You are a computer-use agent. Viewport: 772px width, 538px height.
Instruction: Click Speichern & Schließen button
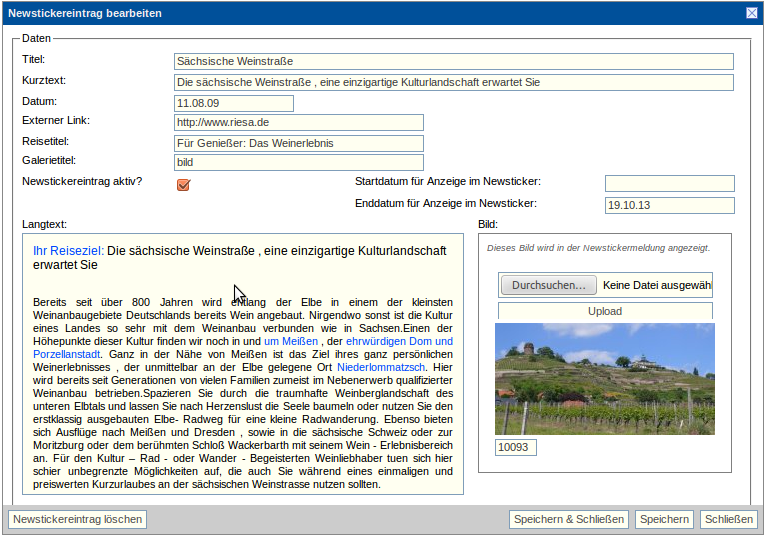569,519
